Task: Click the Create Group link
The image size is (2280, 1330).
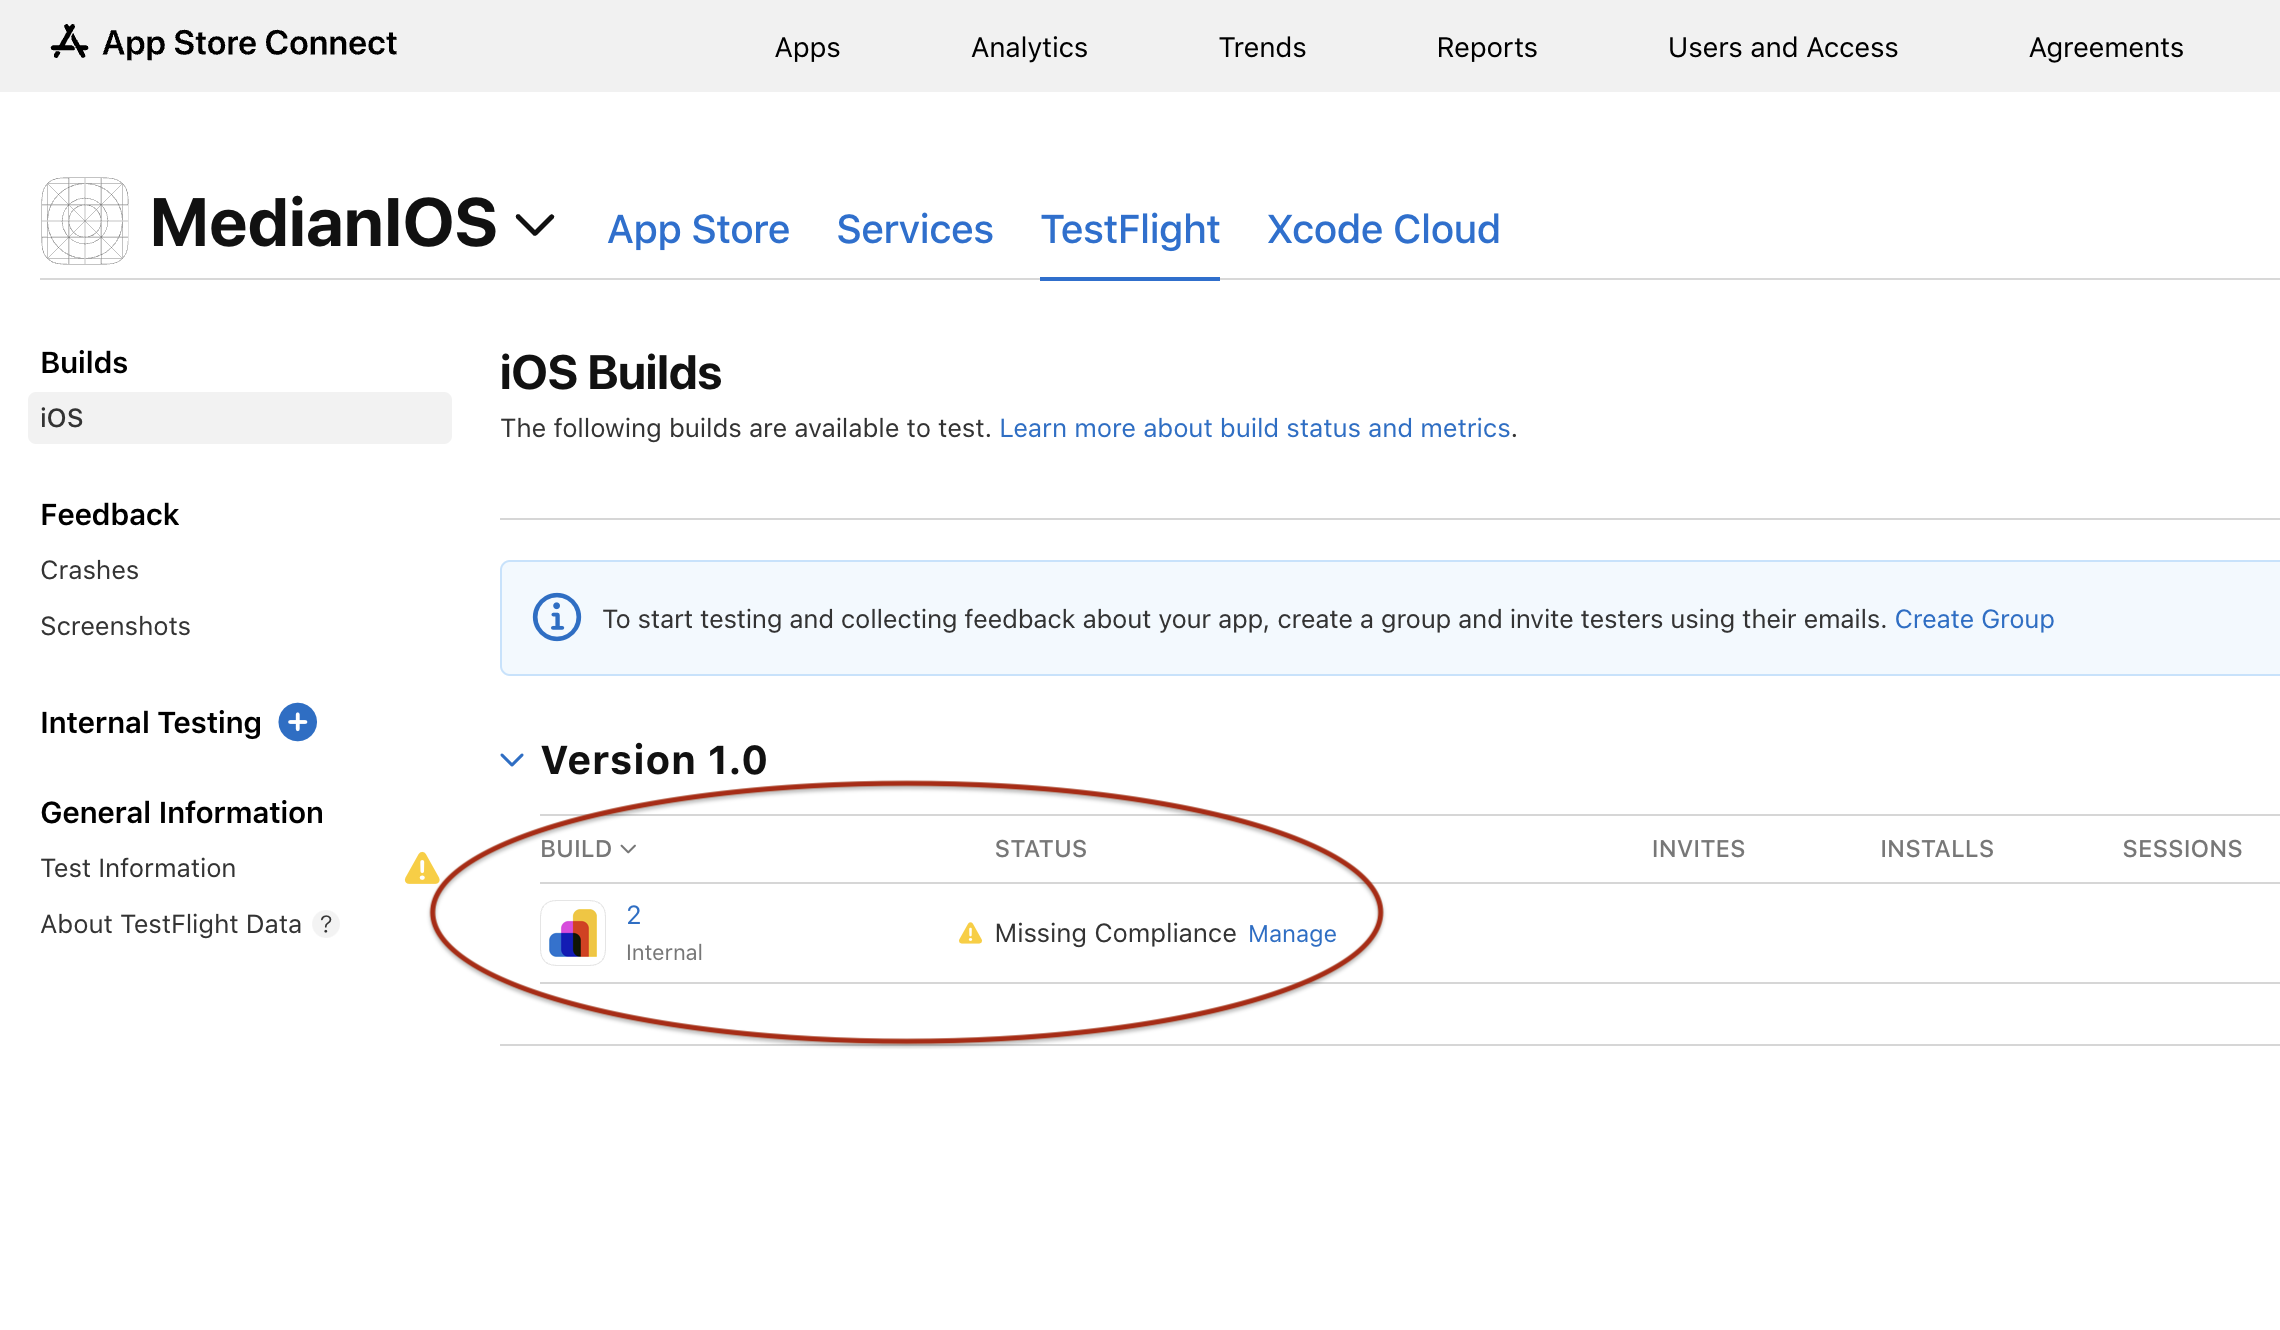Action: (1974, 619)
